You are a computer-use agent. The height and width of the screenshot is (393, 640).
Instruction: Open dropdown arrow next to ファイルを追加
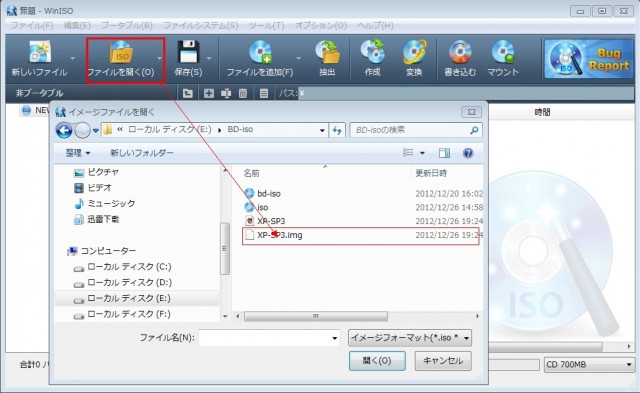click(299, 58)
